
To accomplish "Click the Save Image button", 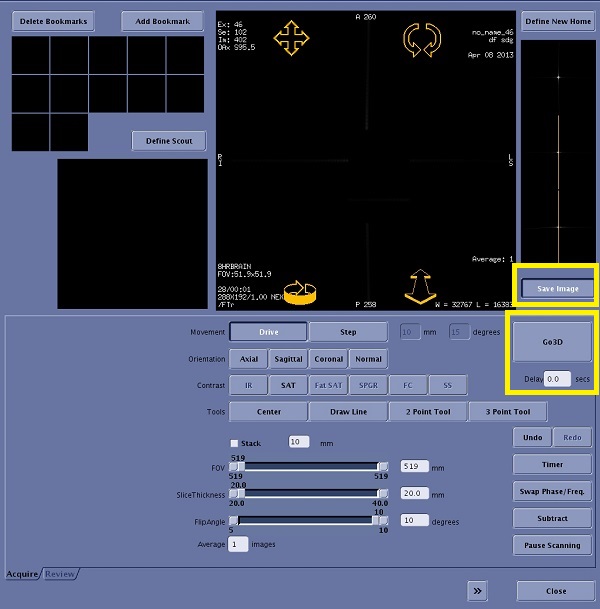I will (556, 288).
